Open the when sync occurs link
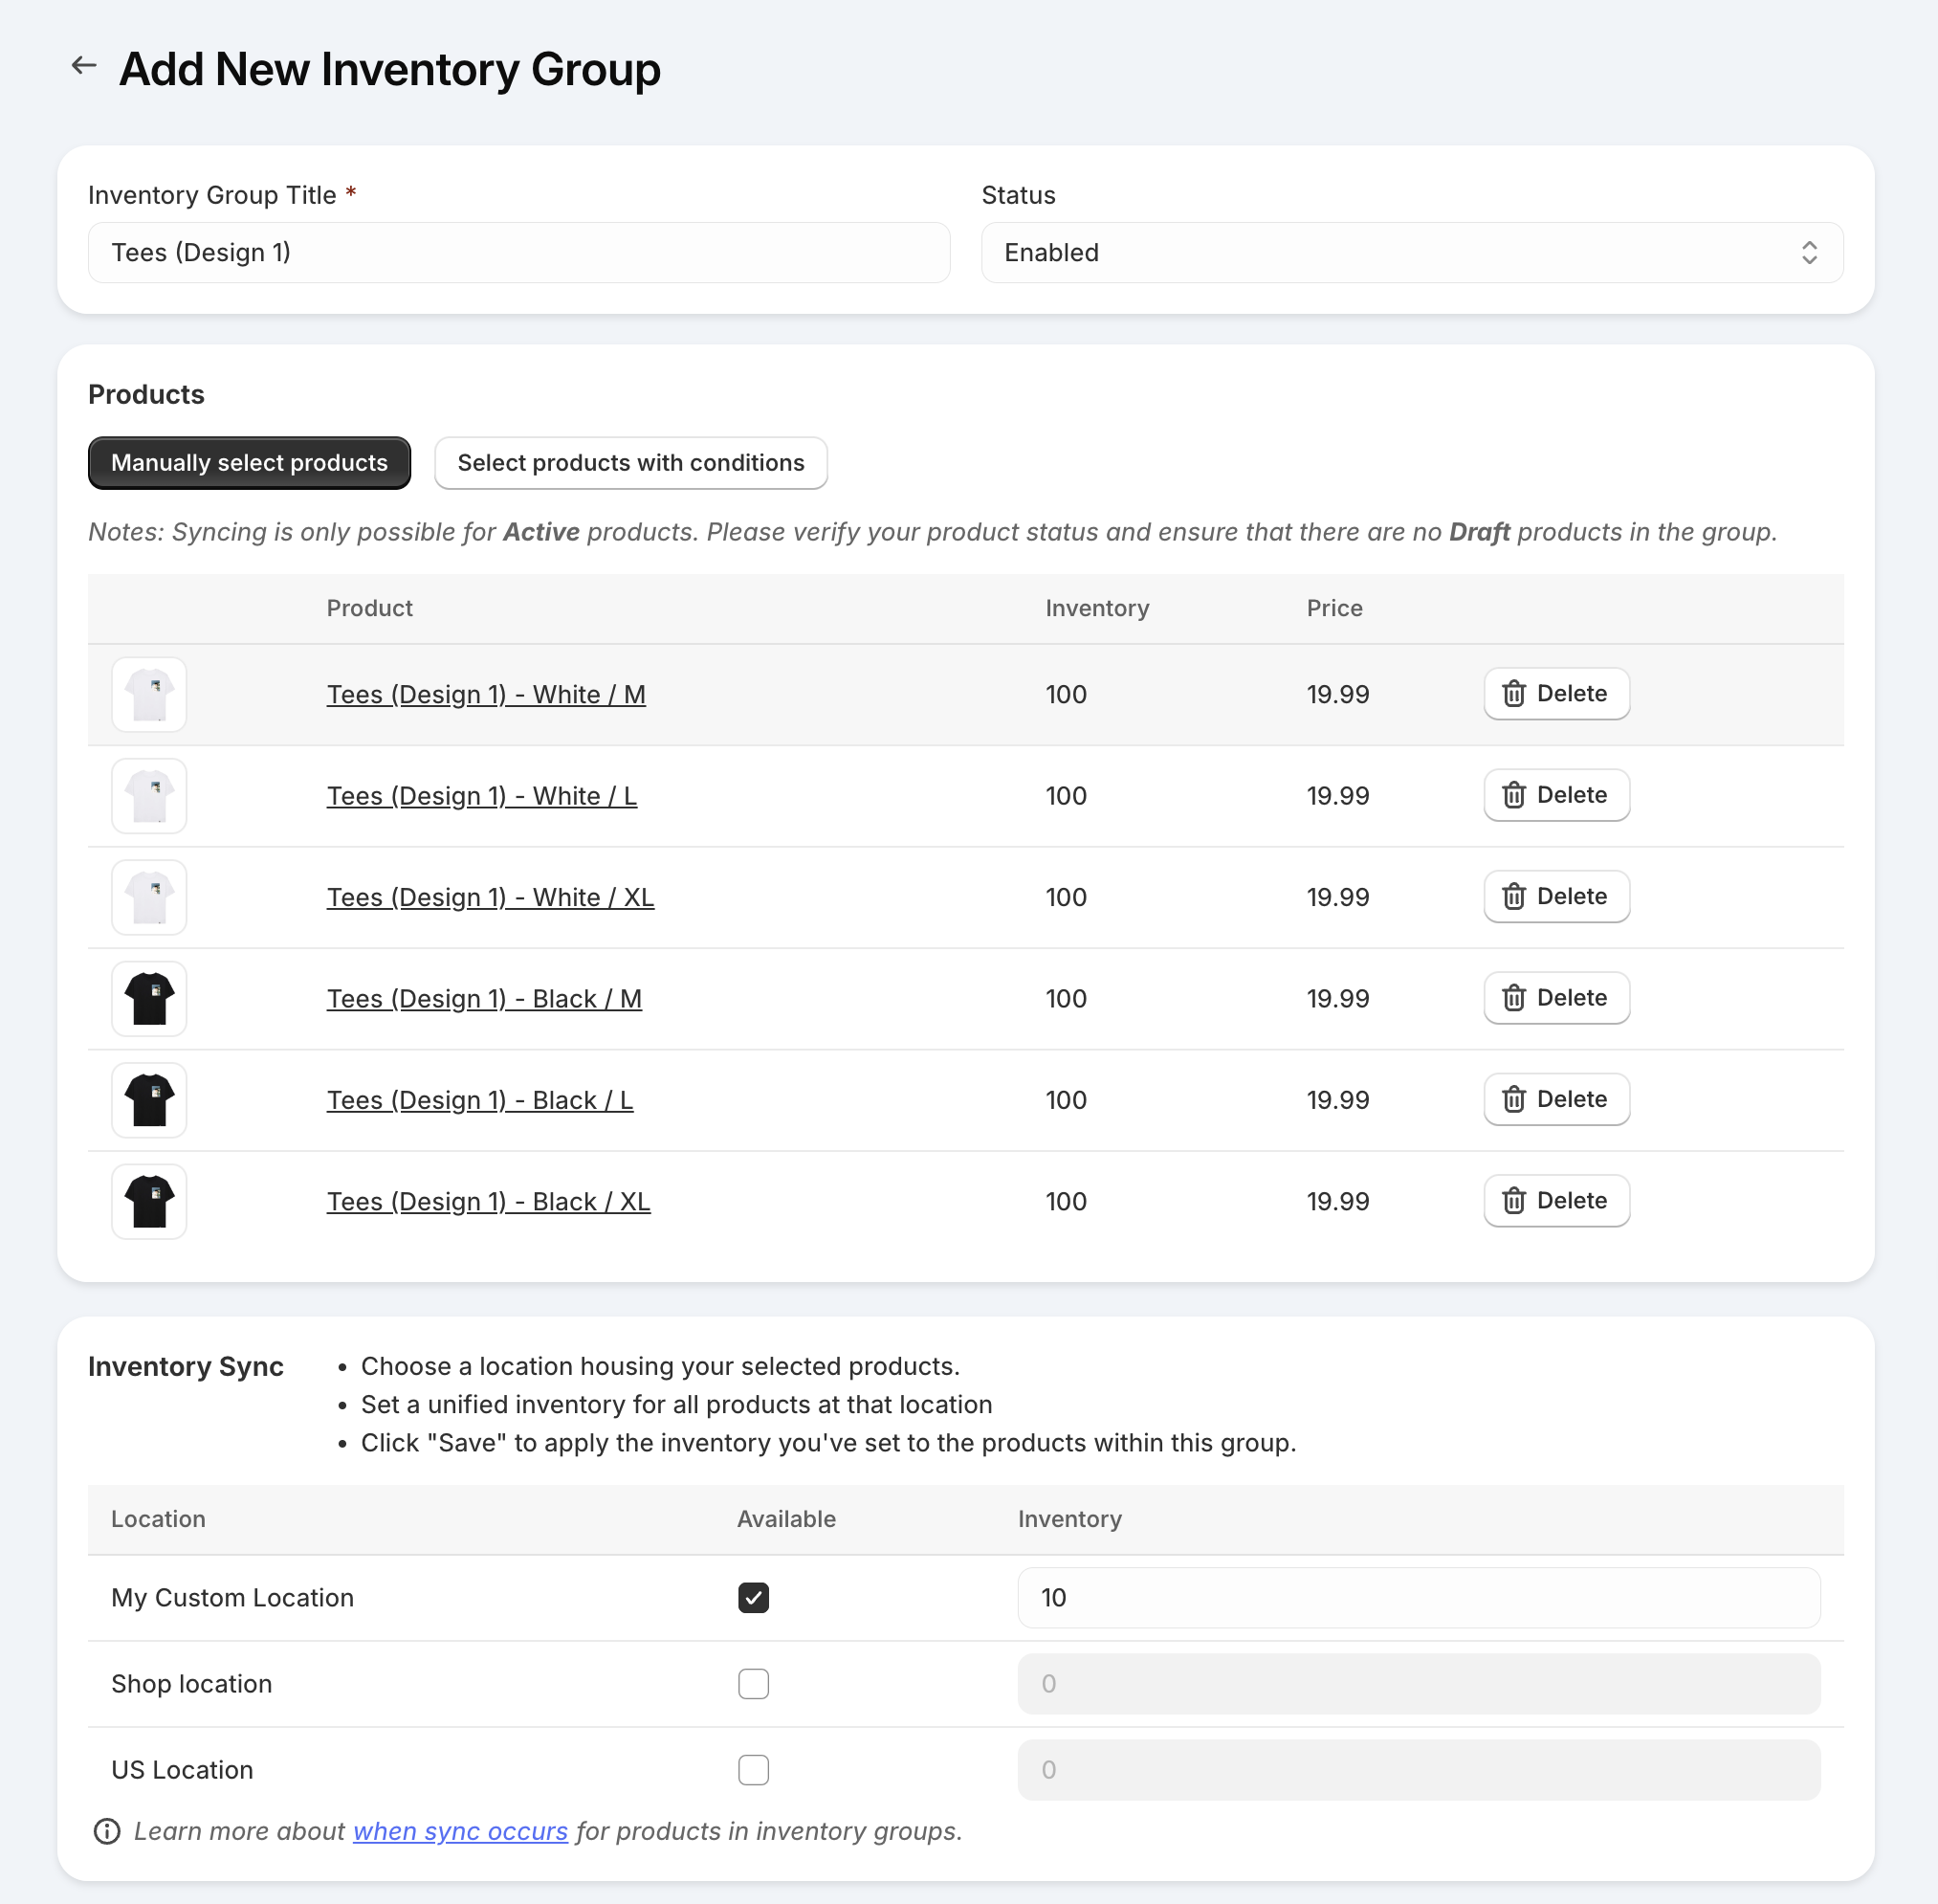 460,1831
